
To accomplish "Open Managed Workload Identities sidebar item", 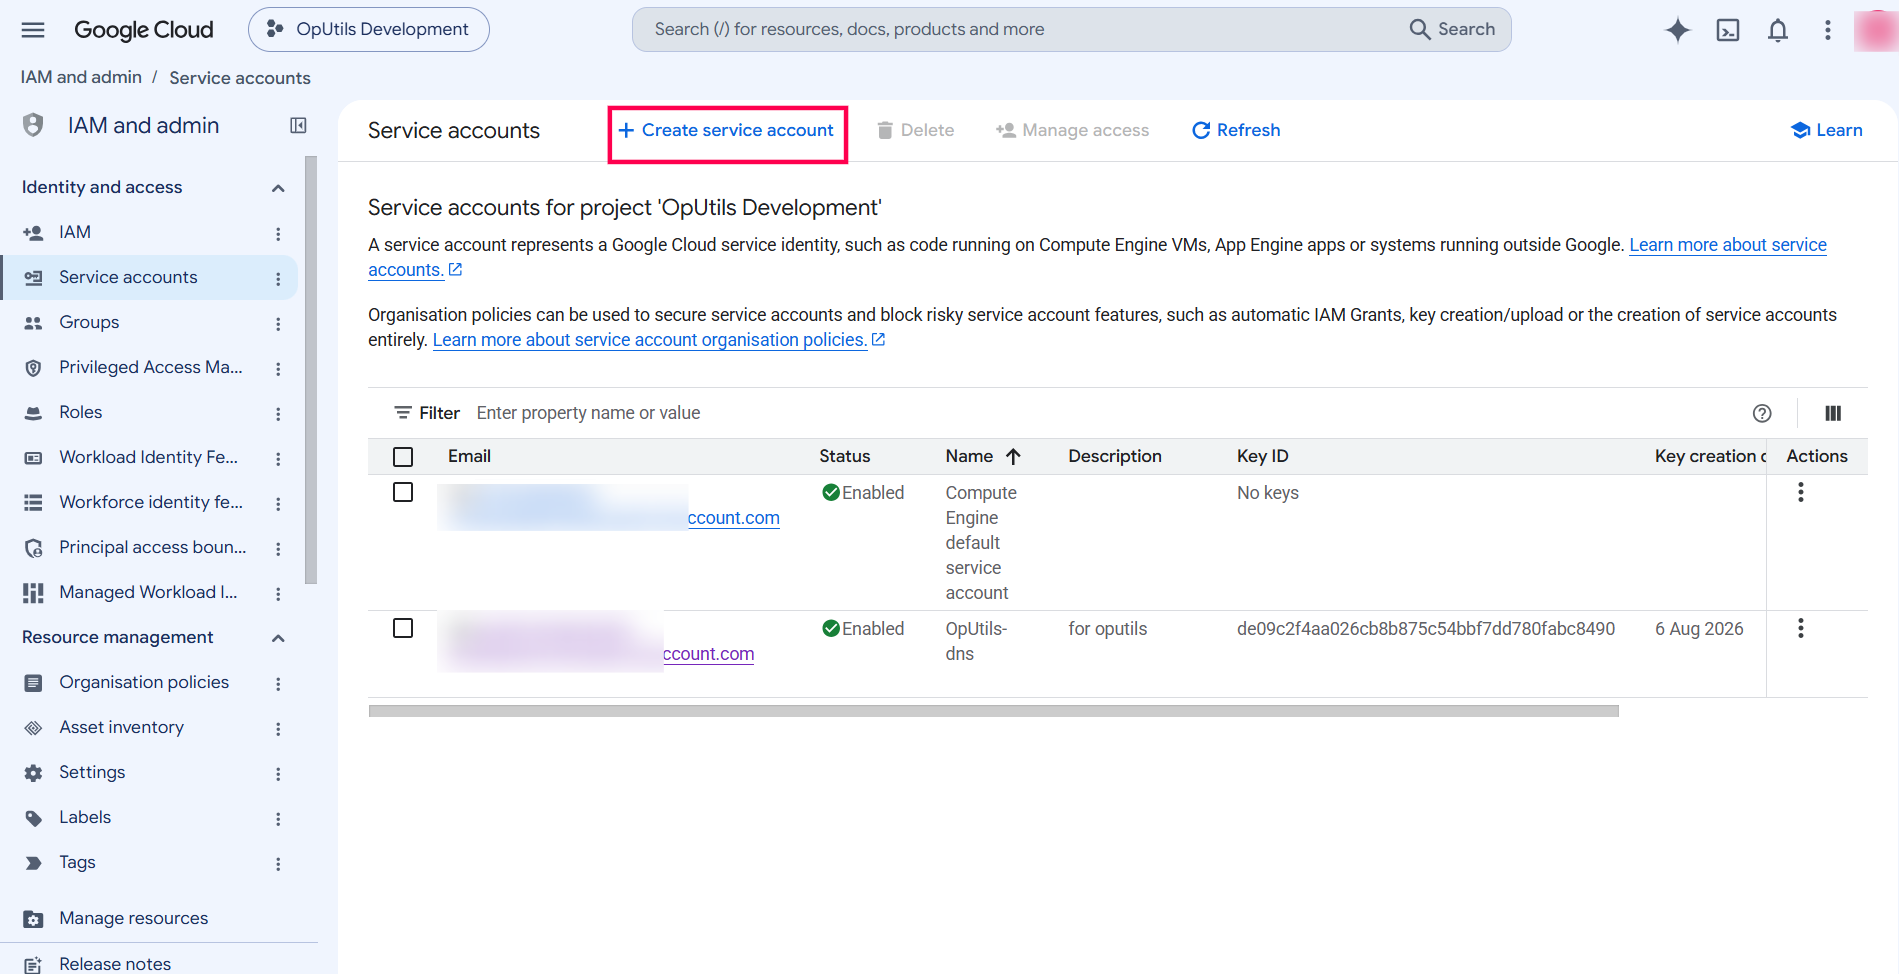I will 148,592.
